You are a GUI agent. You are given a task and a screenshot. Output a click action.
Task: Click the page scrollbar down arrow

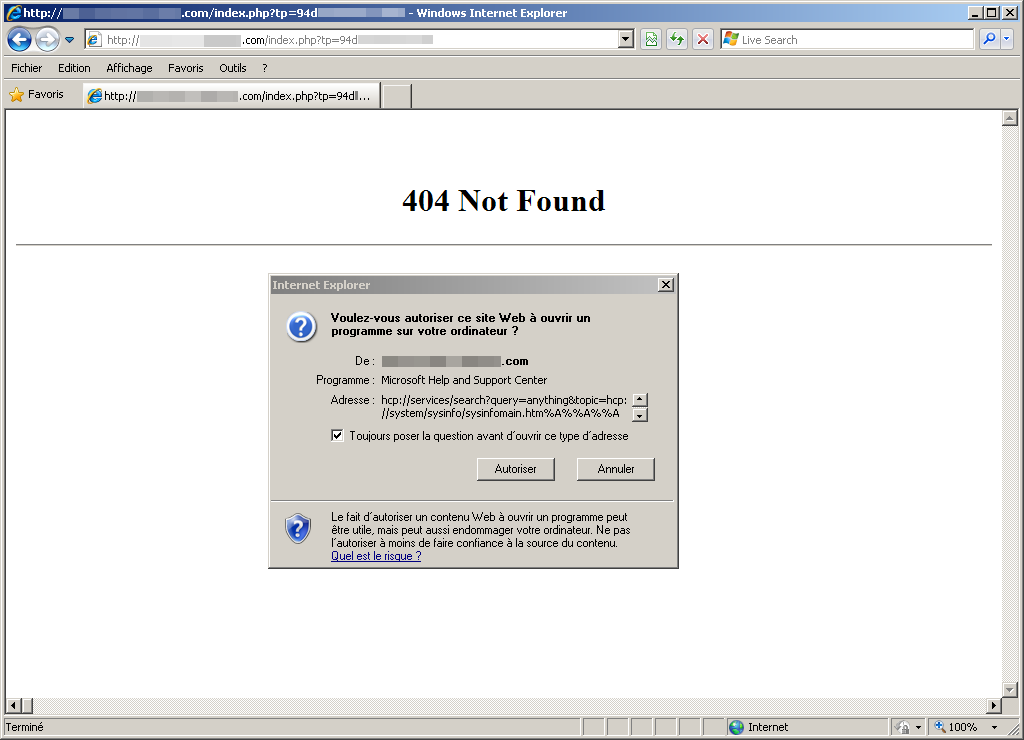click(1010, 690)
